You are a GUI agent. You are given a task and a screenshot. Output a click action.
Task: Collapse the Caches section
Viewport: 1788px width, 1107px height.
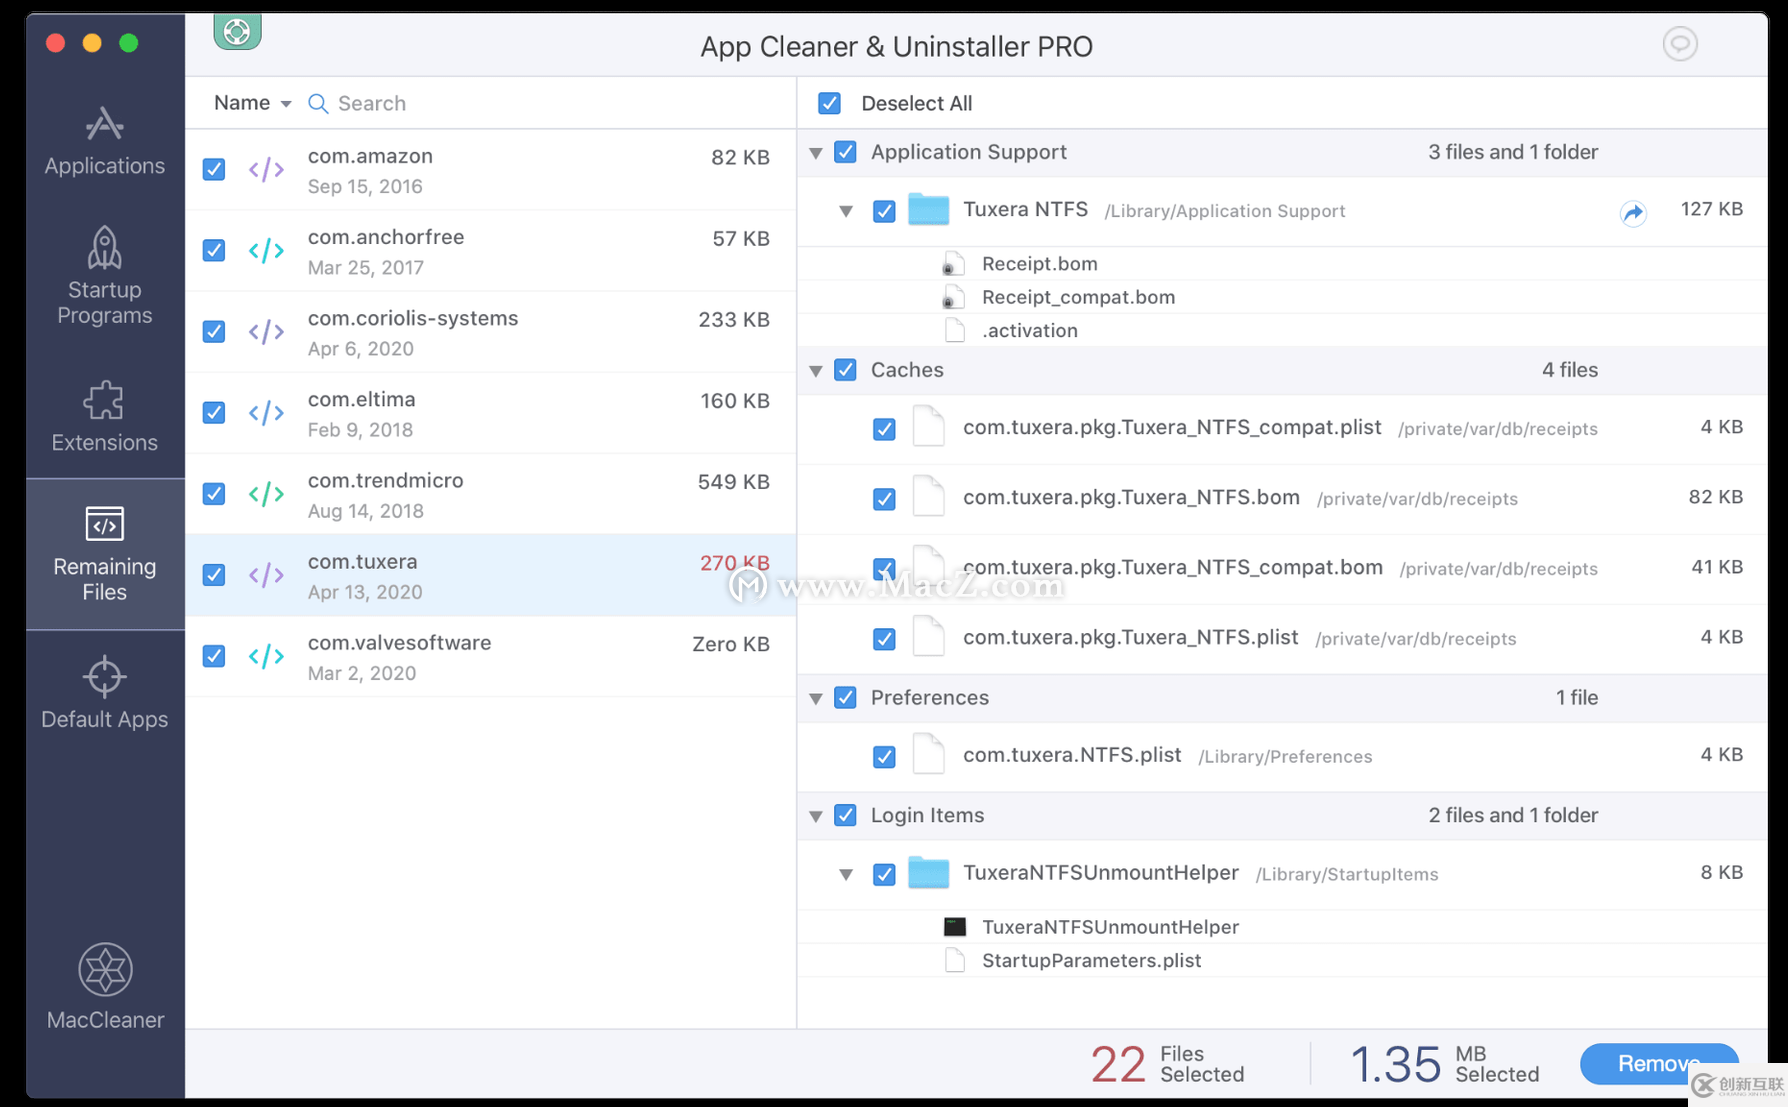(x=816, y=371)
